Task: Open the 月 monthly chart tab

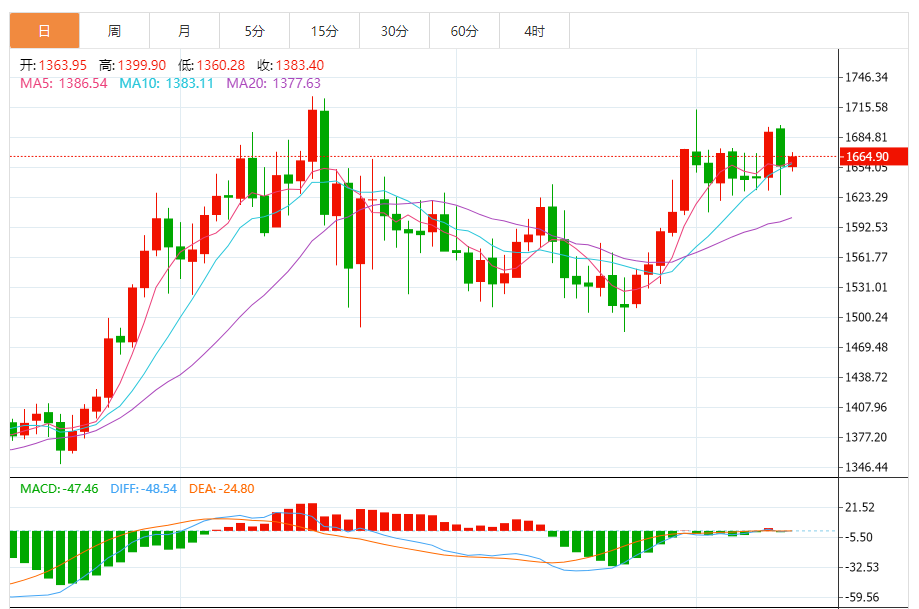Action: pyautogui.click(x=184, y=31)
